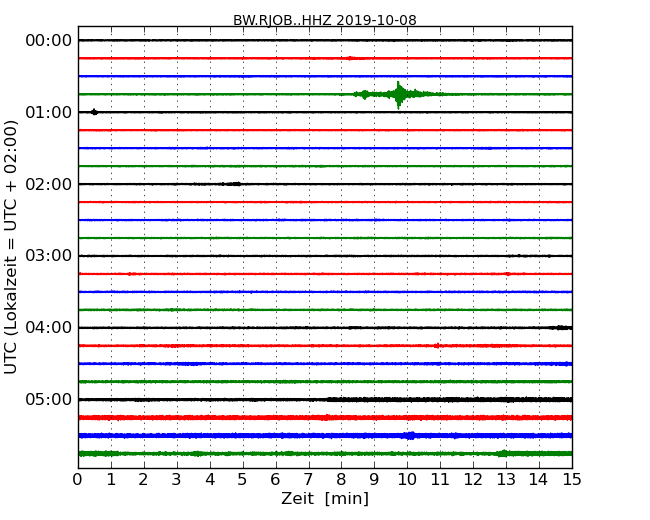
Task: Click x-axis tick label 0
Action: [78, 480]
